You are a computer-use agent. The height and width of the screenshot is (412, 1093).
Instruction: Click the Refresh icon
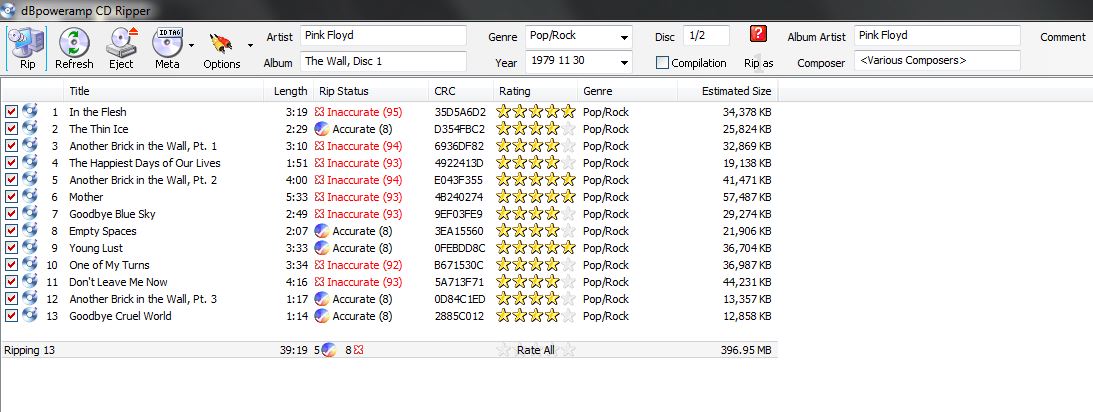(x=74, y=47)
